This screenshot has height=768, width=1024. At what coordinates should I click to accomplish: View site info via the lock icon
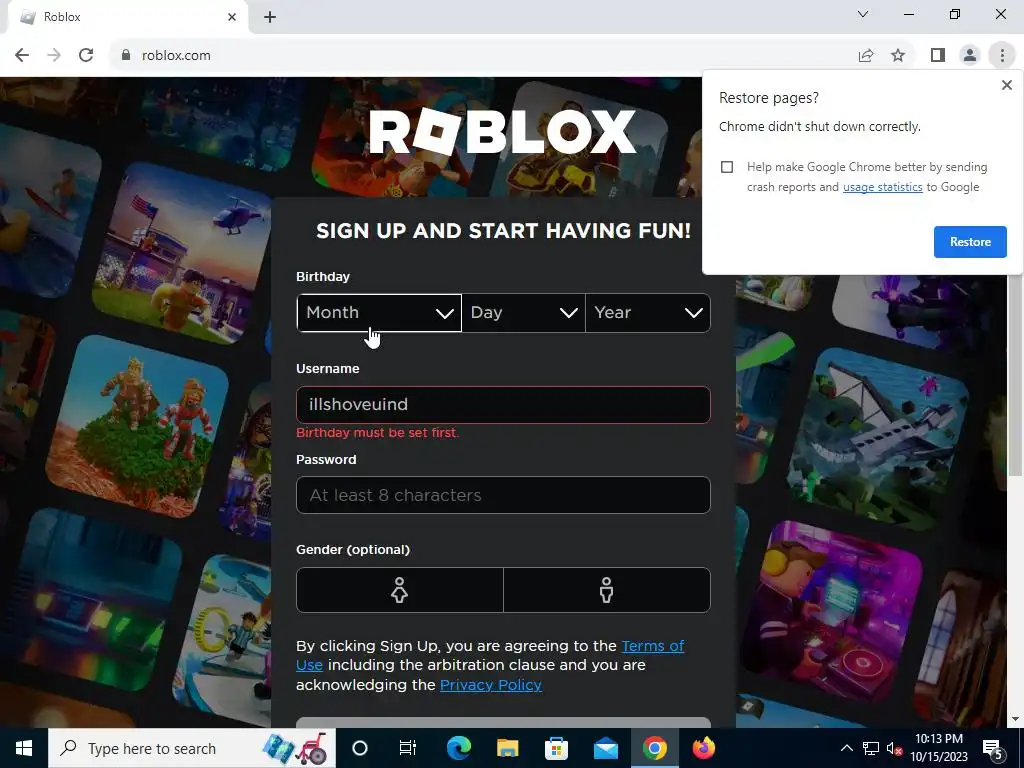[x=126, y=56]
